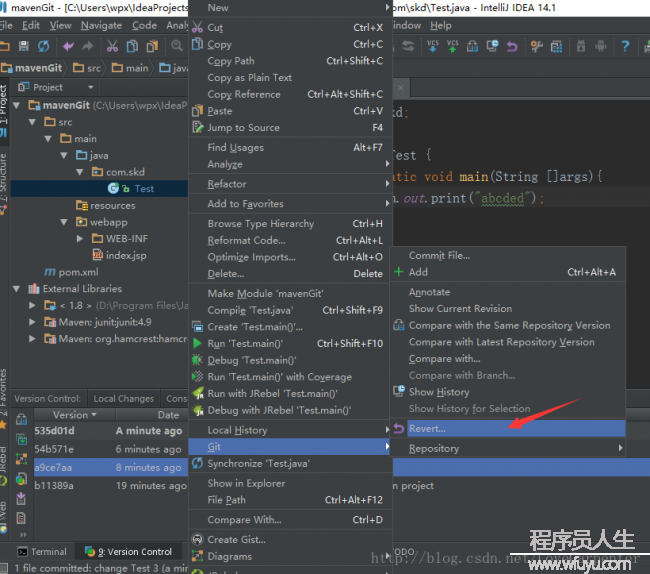This screenshot has height=574, width=650.
Task: Select index.jsp in project tree
Action: [126, 255]
